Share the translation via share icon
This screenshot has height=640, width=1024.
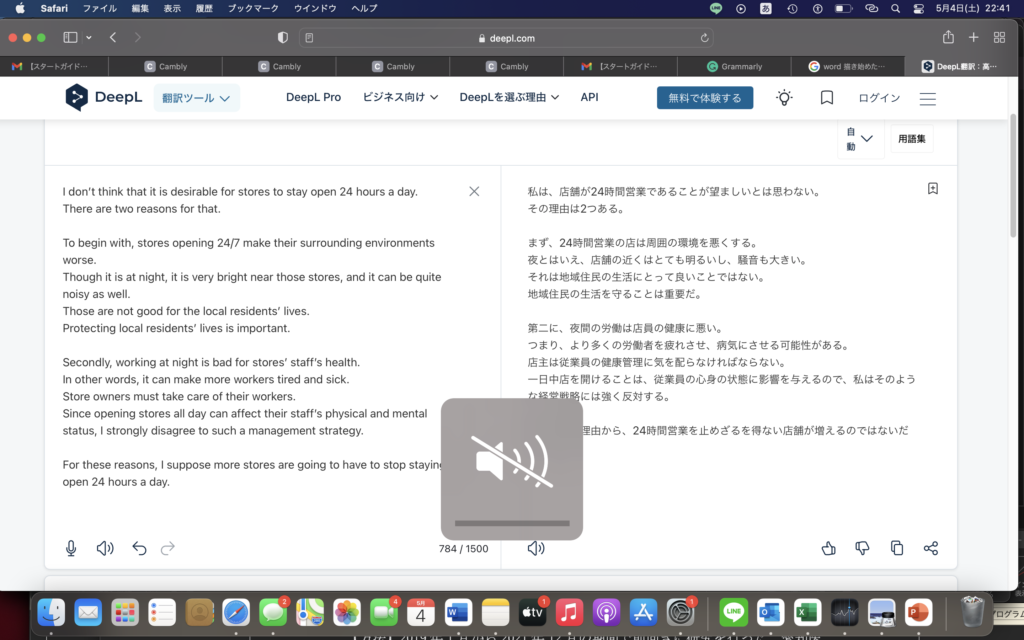931,548
